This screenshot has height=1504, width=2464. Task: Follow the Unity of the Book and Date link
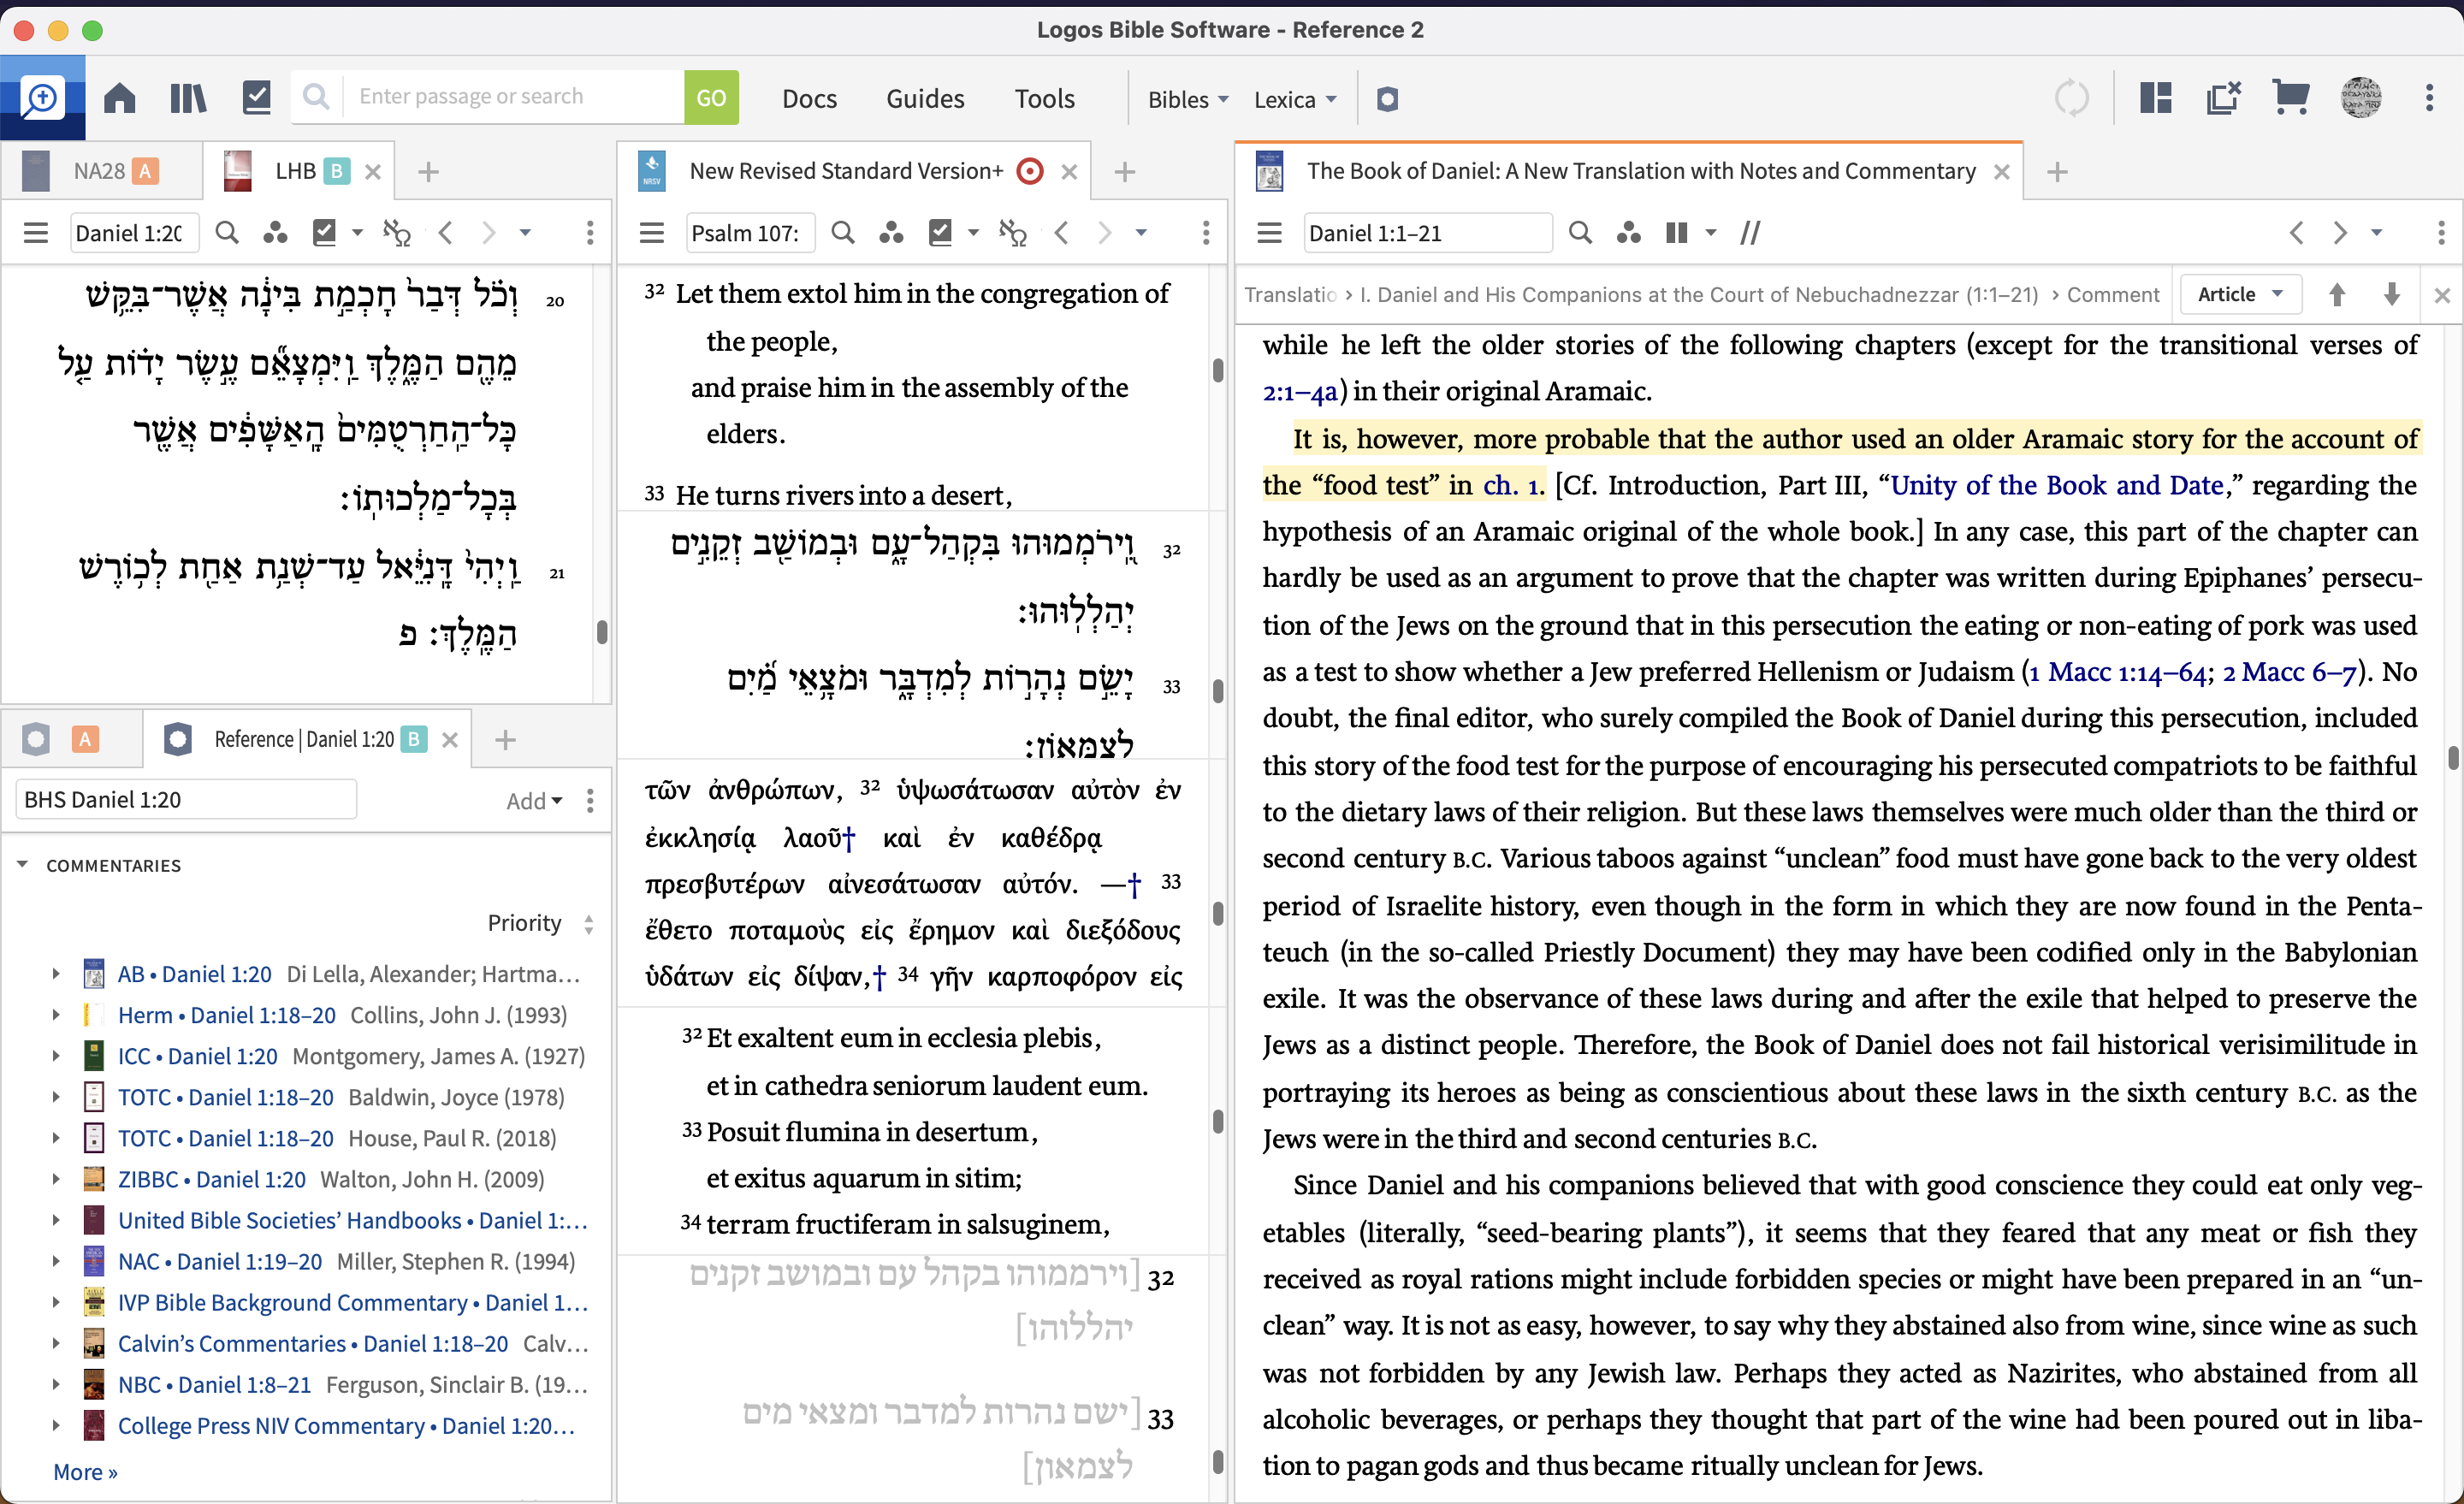coord(2057,484)
